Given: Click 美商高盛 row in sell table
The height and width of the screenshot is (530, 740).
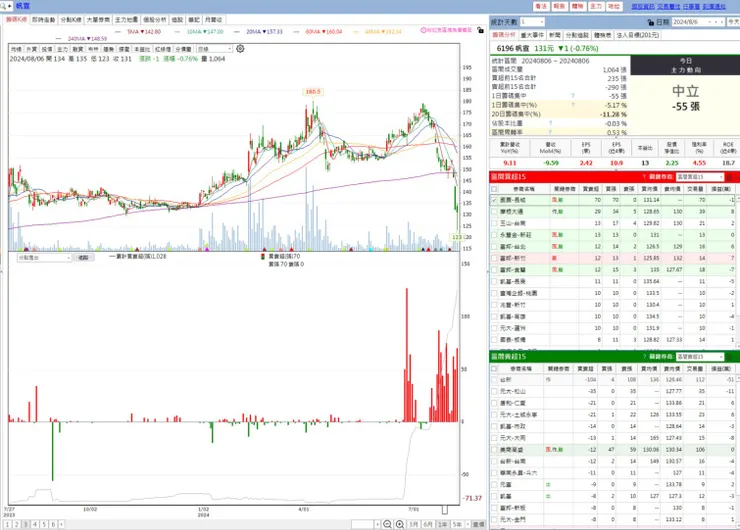Looking at the screenshot, I should 613,450.
